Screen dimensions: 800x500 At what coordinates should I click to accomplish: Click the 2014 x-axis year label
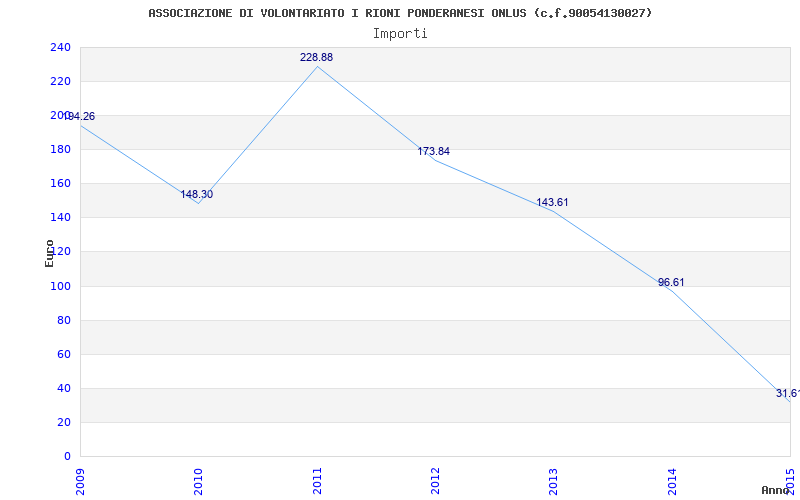coord(672,481)
